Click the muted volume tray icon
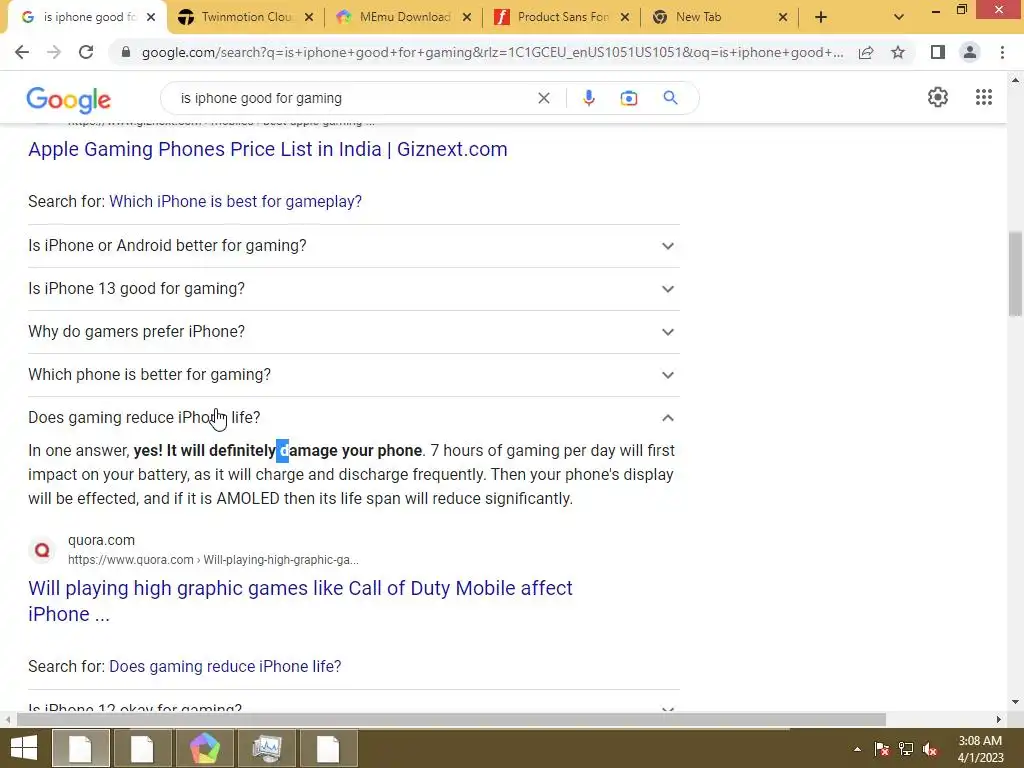The width and height of the screenshot is (1024, 768). 930,749
